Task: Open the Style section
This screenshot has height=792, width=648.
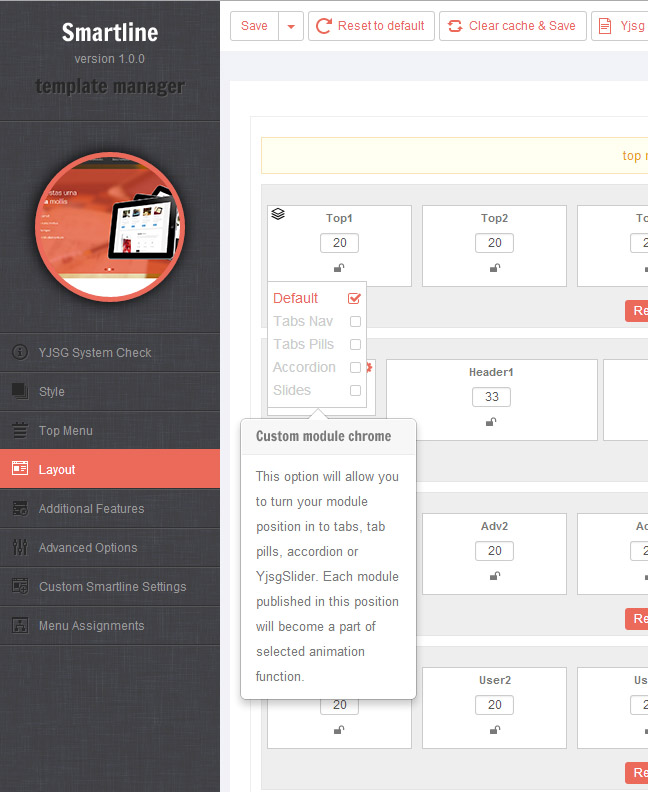Action: (x=110, y=391)
